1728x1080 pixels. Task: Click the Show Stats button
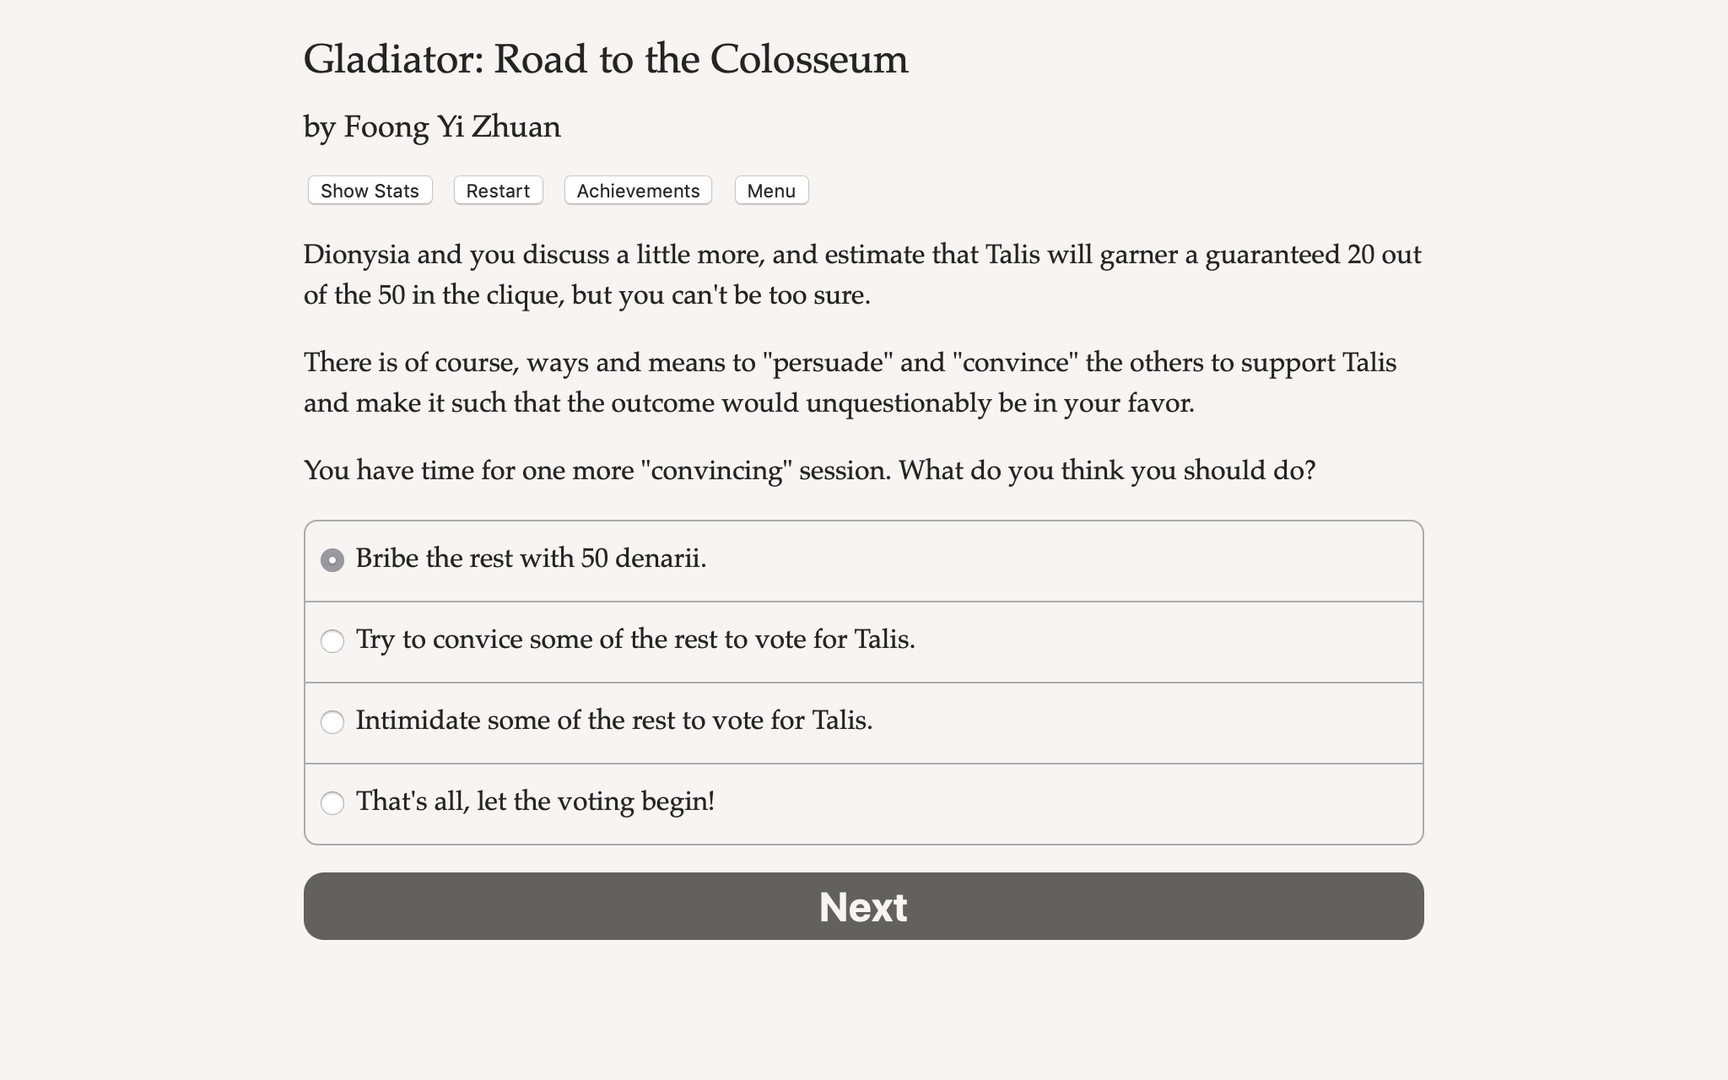click(368, 190)
